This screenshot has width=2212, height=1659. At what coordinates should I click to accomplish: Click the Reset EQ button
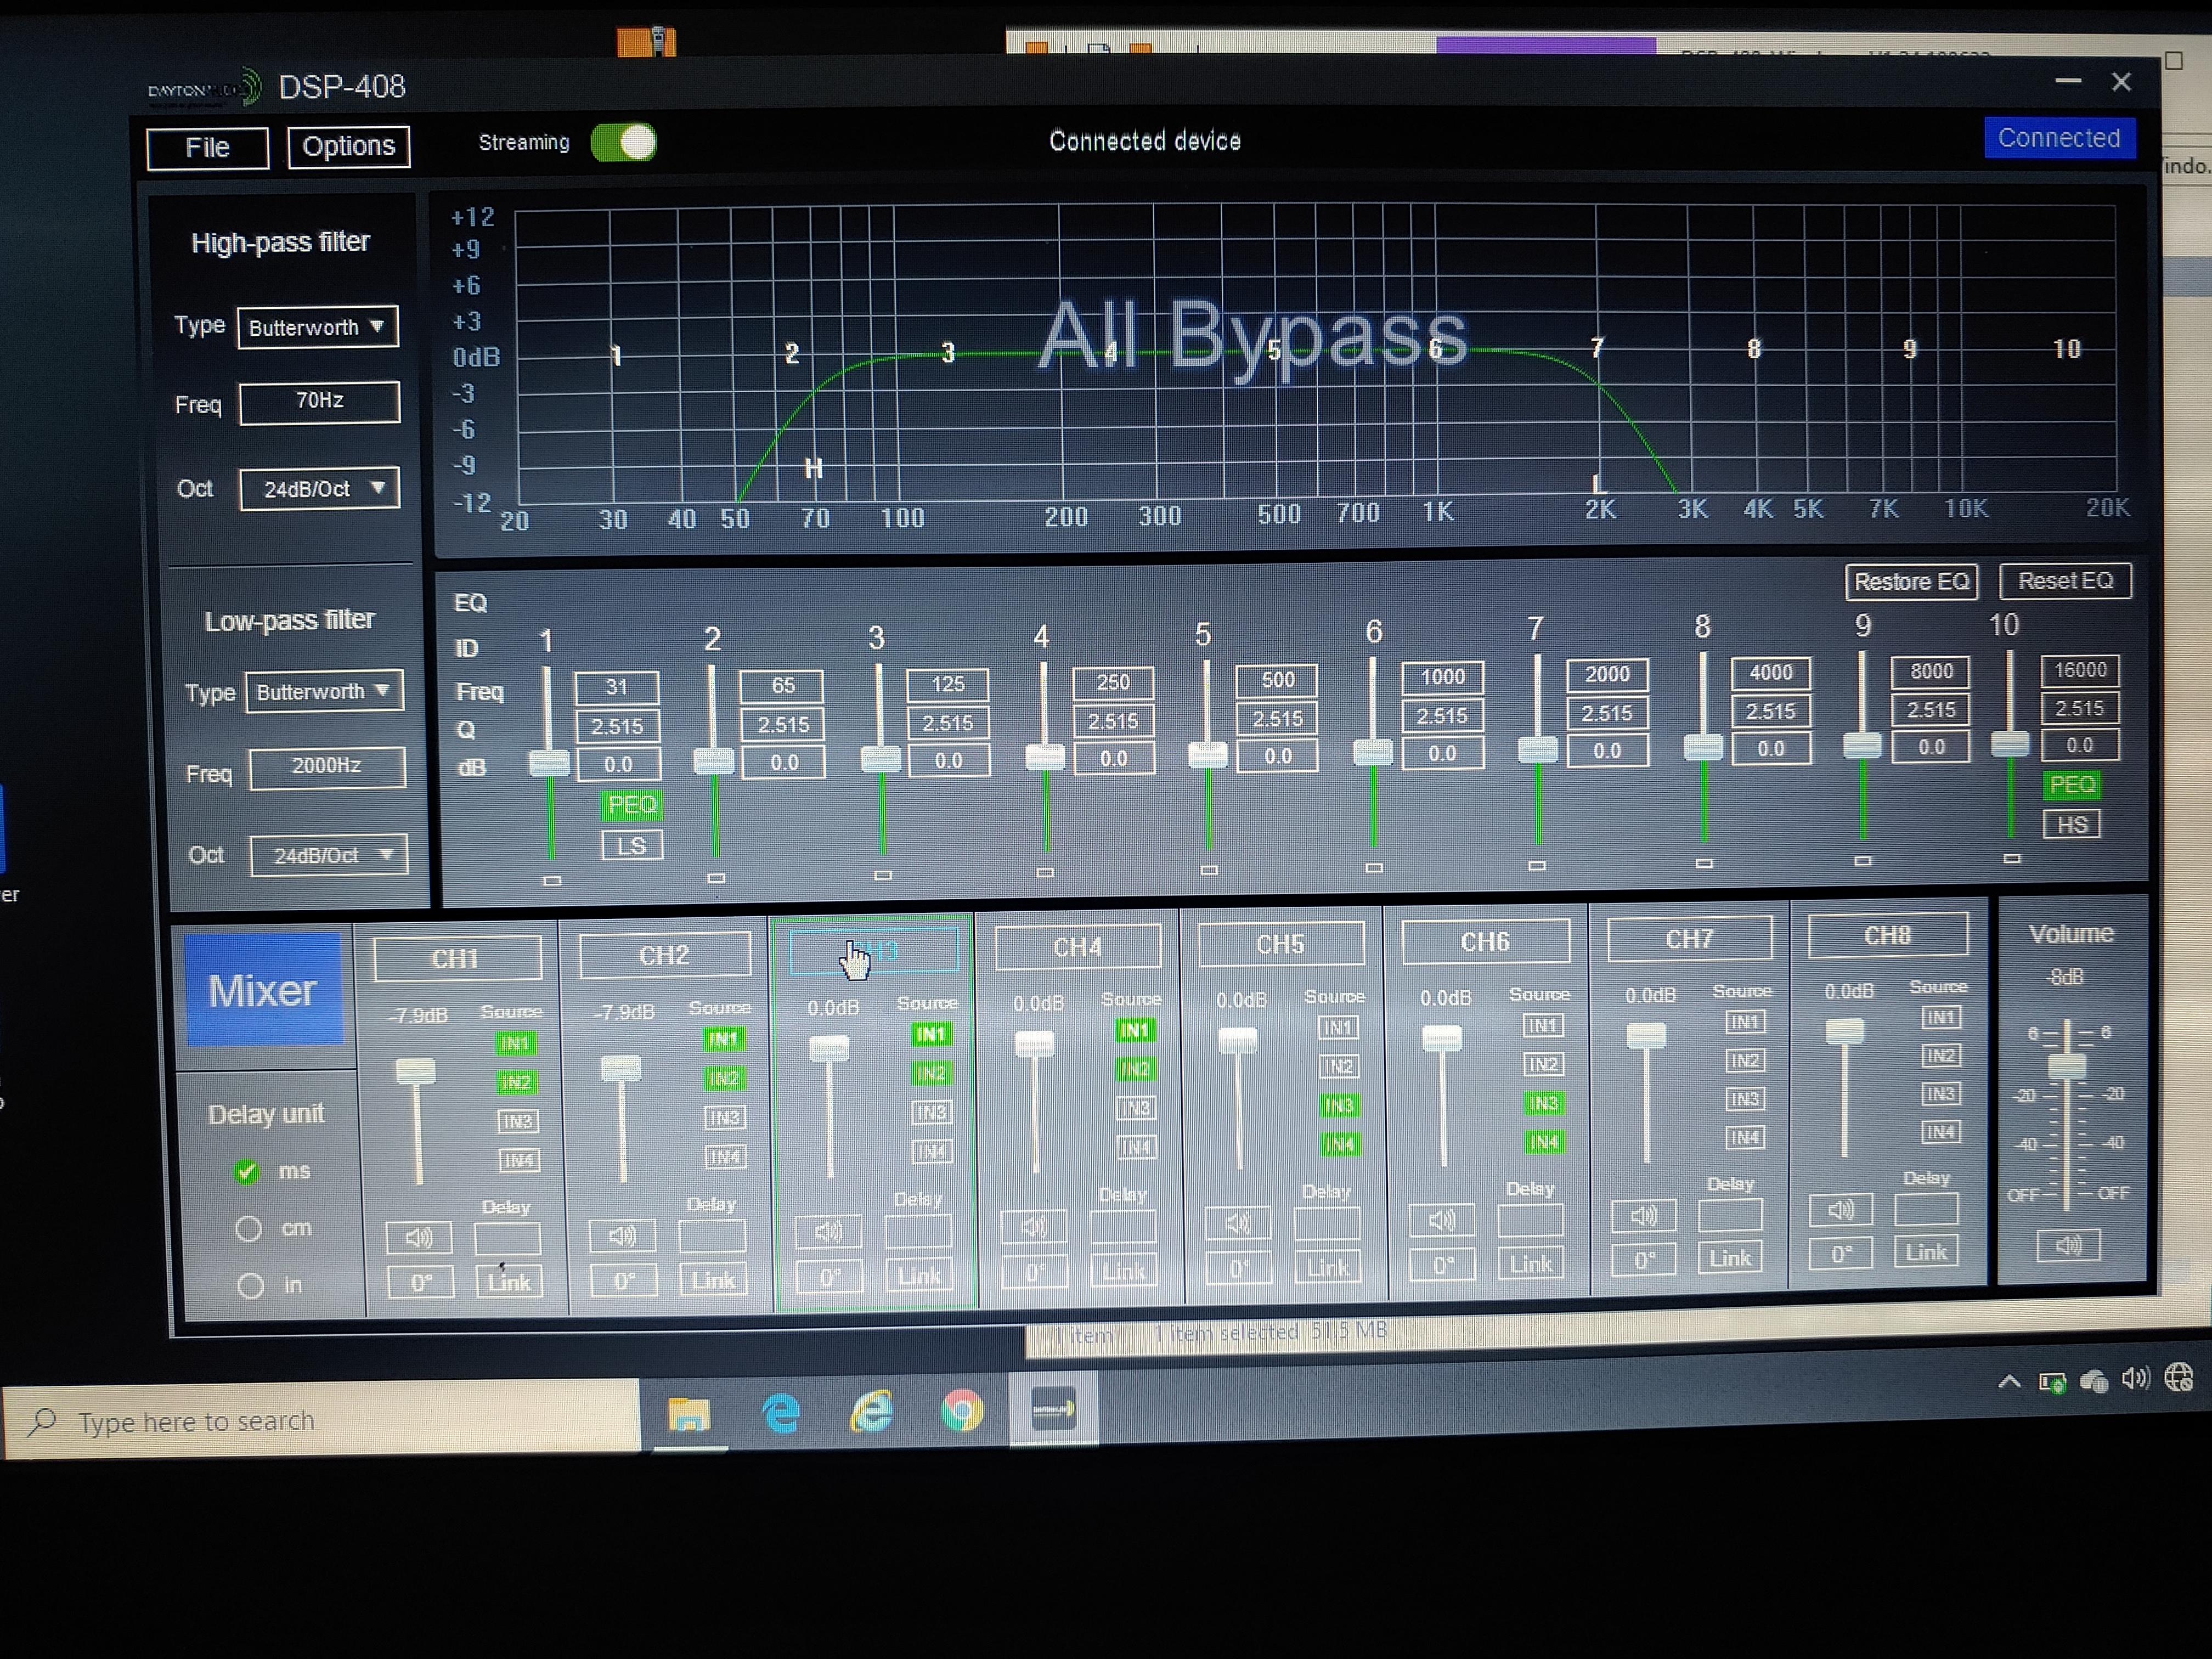pyautogui.click(x=2065, y=581)
